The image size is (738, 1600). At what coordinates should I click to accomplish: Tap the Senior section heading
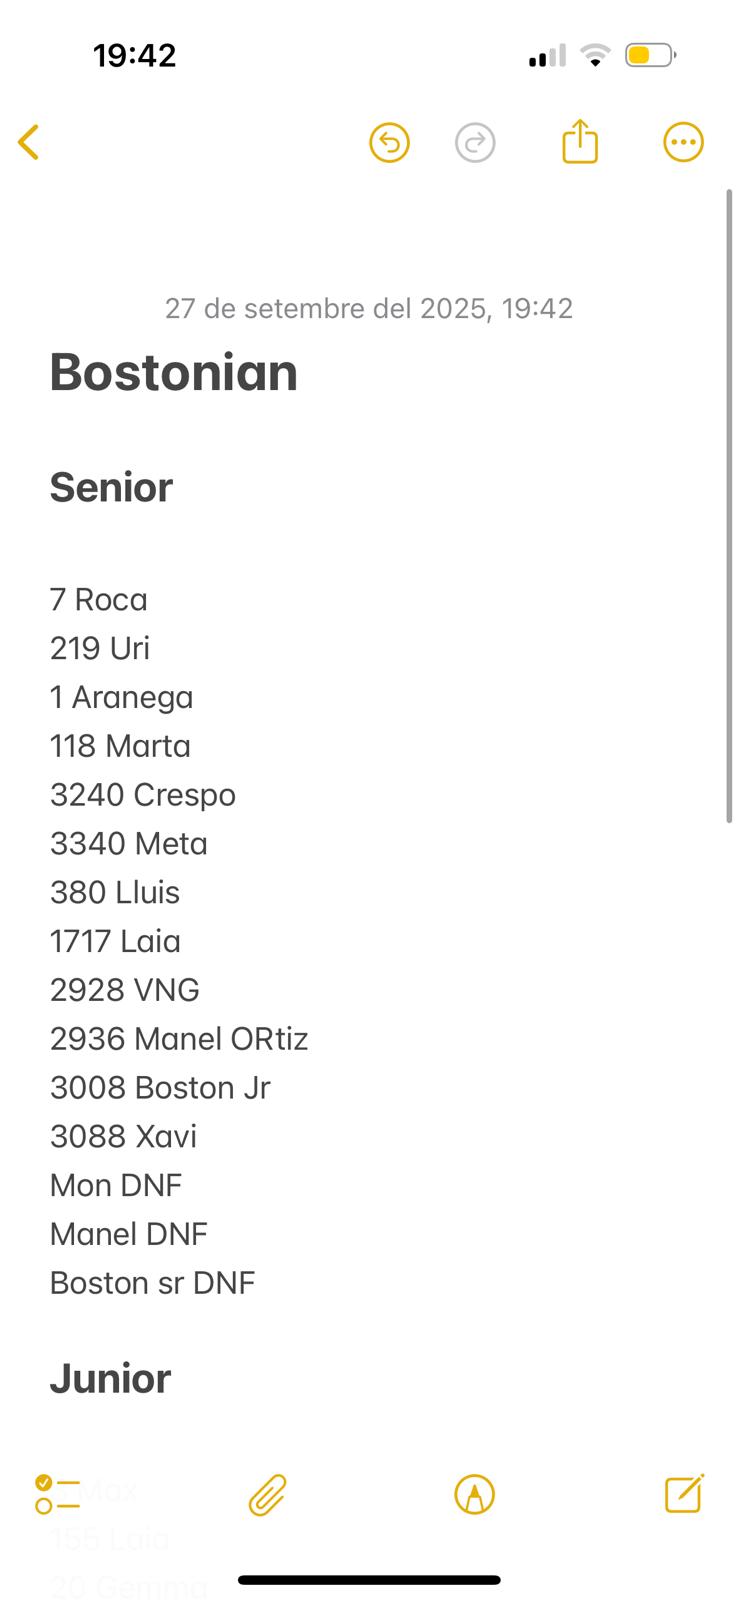111,488
